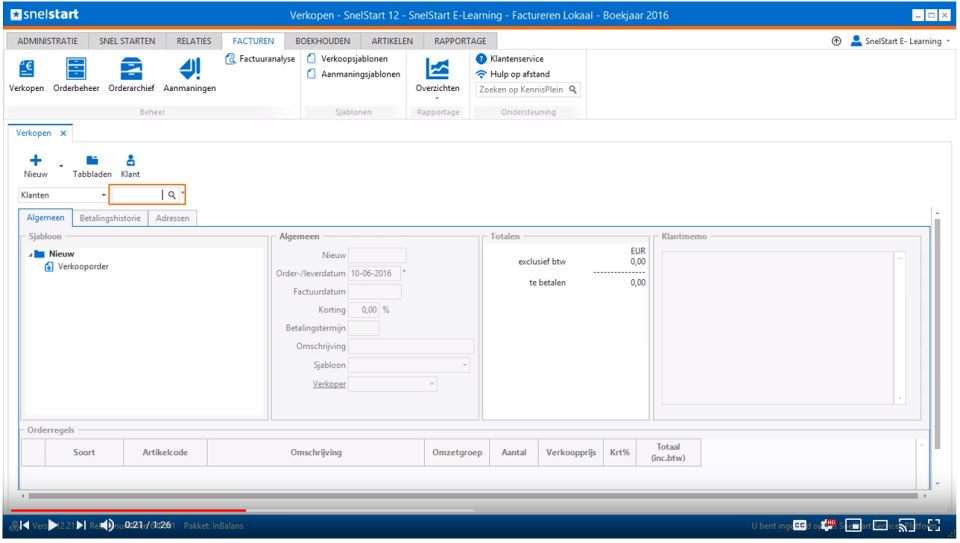Open the ARTIKELEN ribbon tab

coord(392,41)
